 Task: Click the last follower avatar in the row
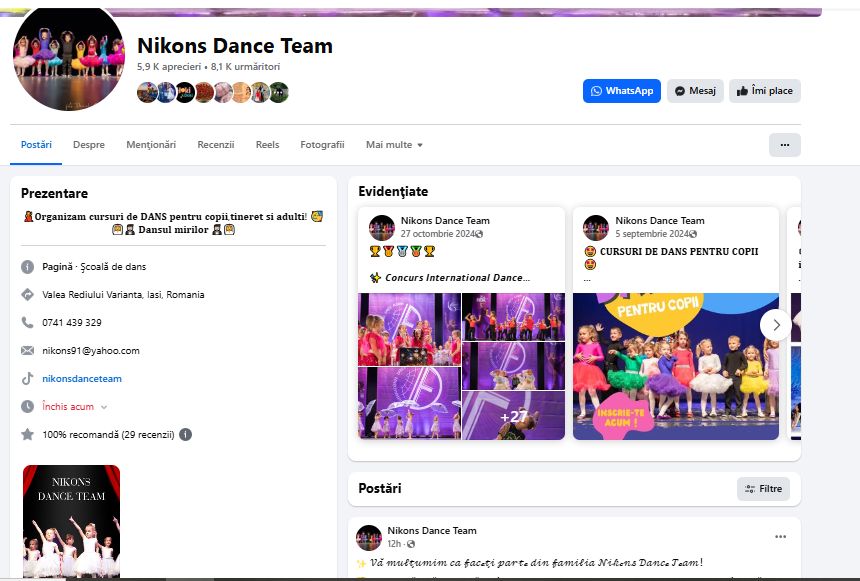point(279,93)
